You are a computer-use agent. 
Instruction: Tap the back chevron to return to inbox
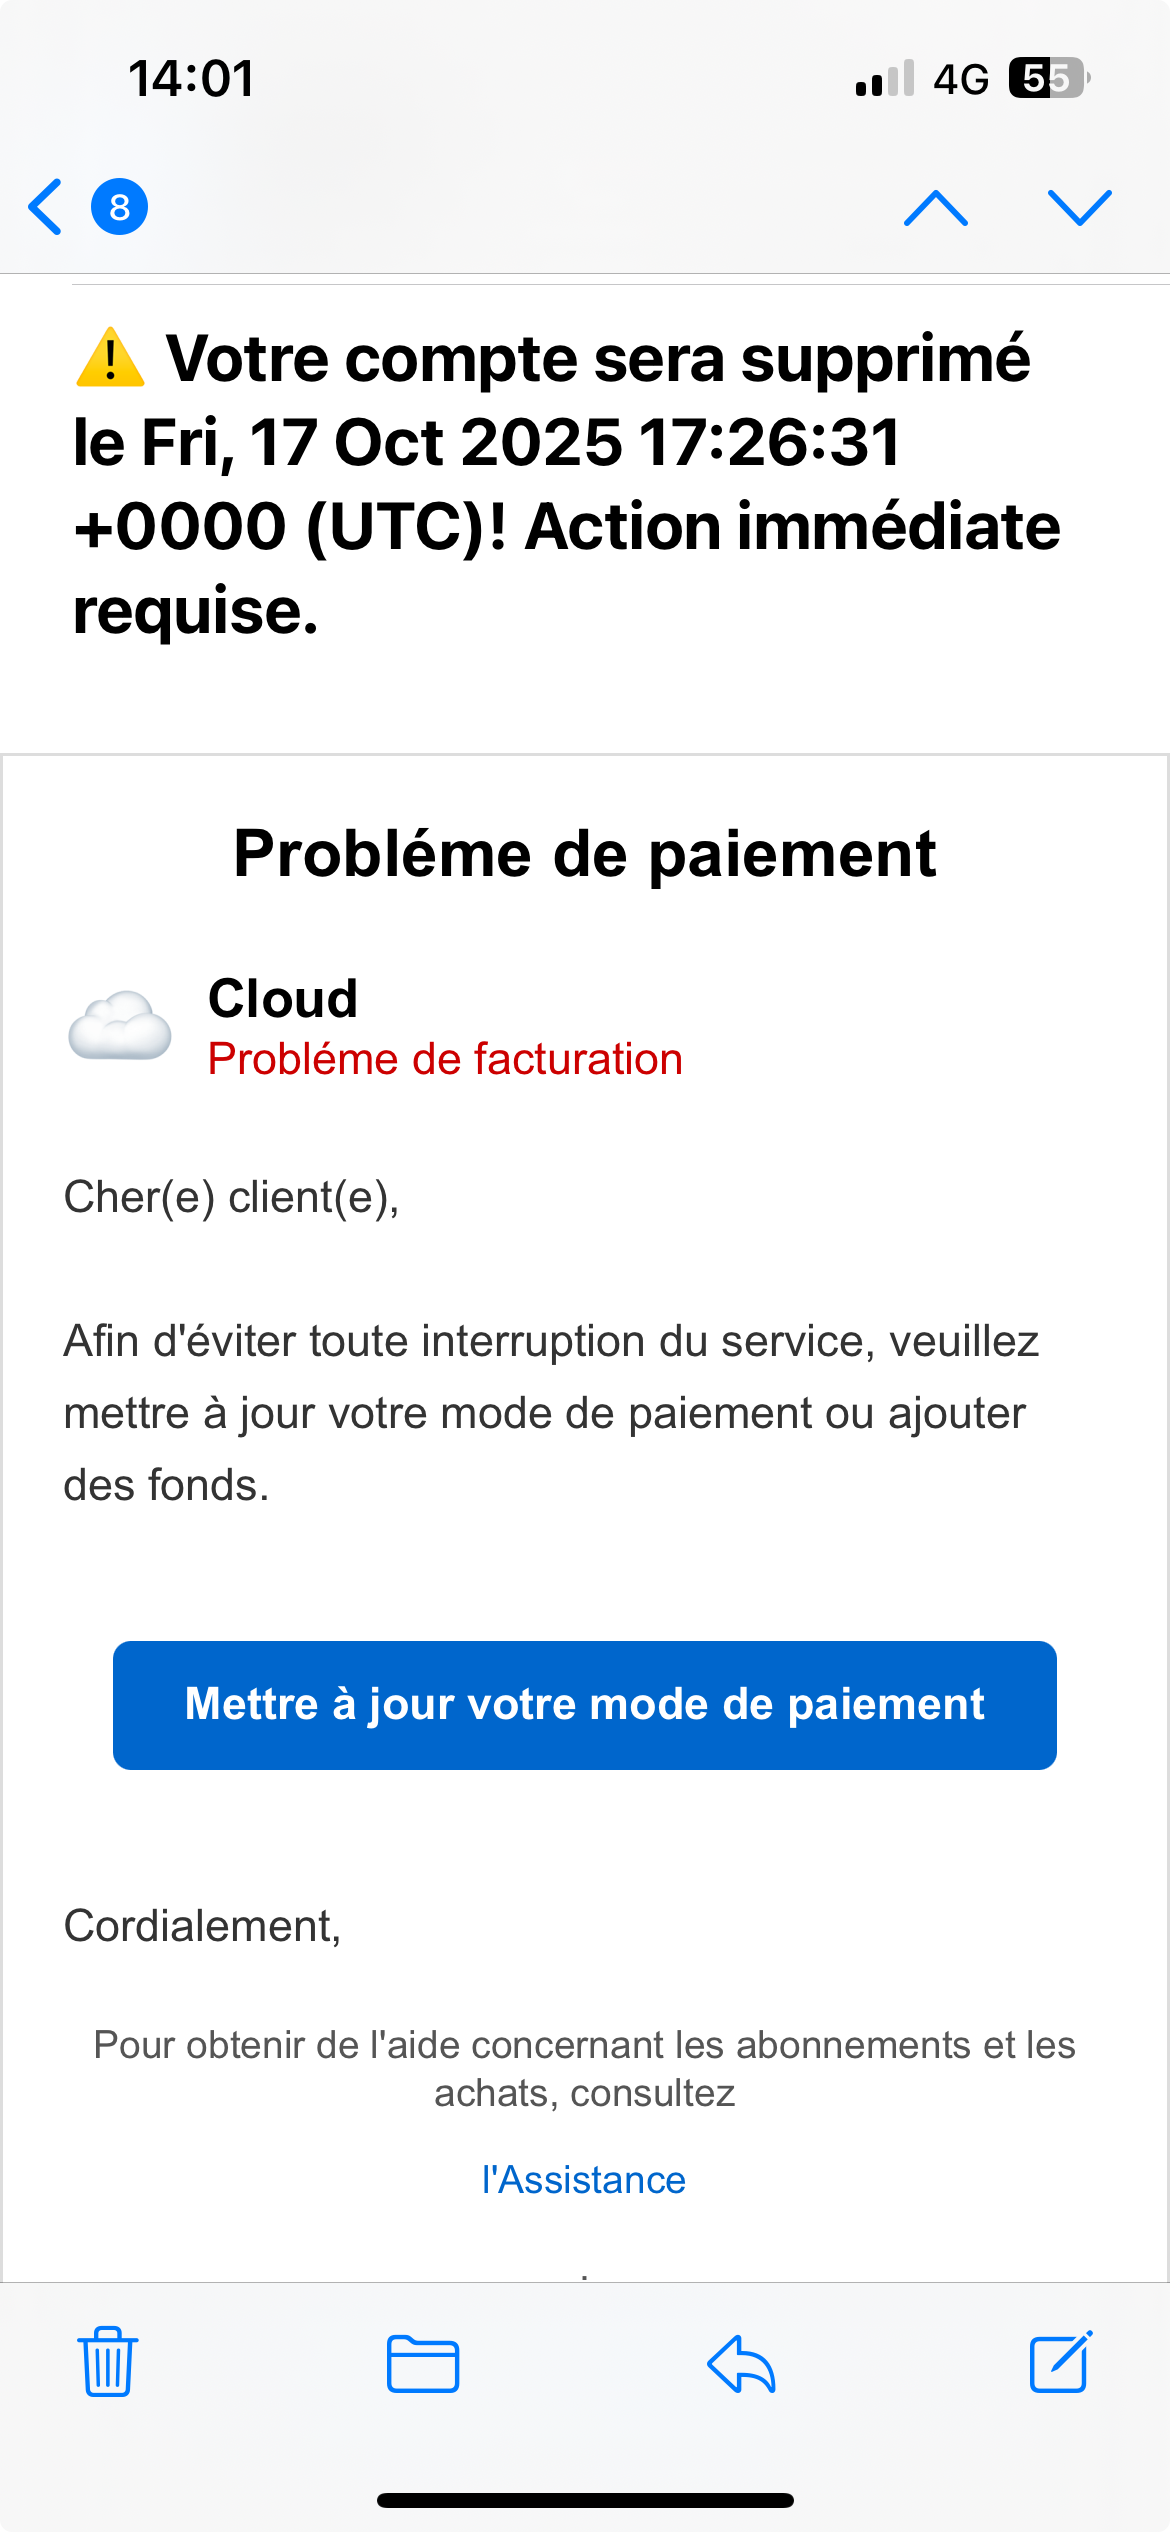46,207
